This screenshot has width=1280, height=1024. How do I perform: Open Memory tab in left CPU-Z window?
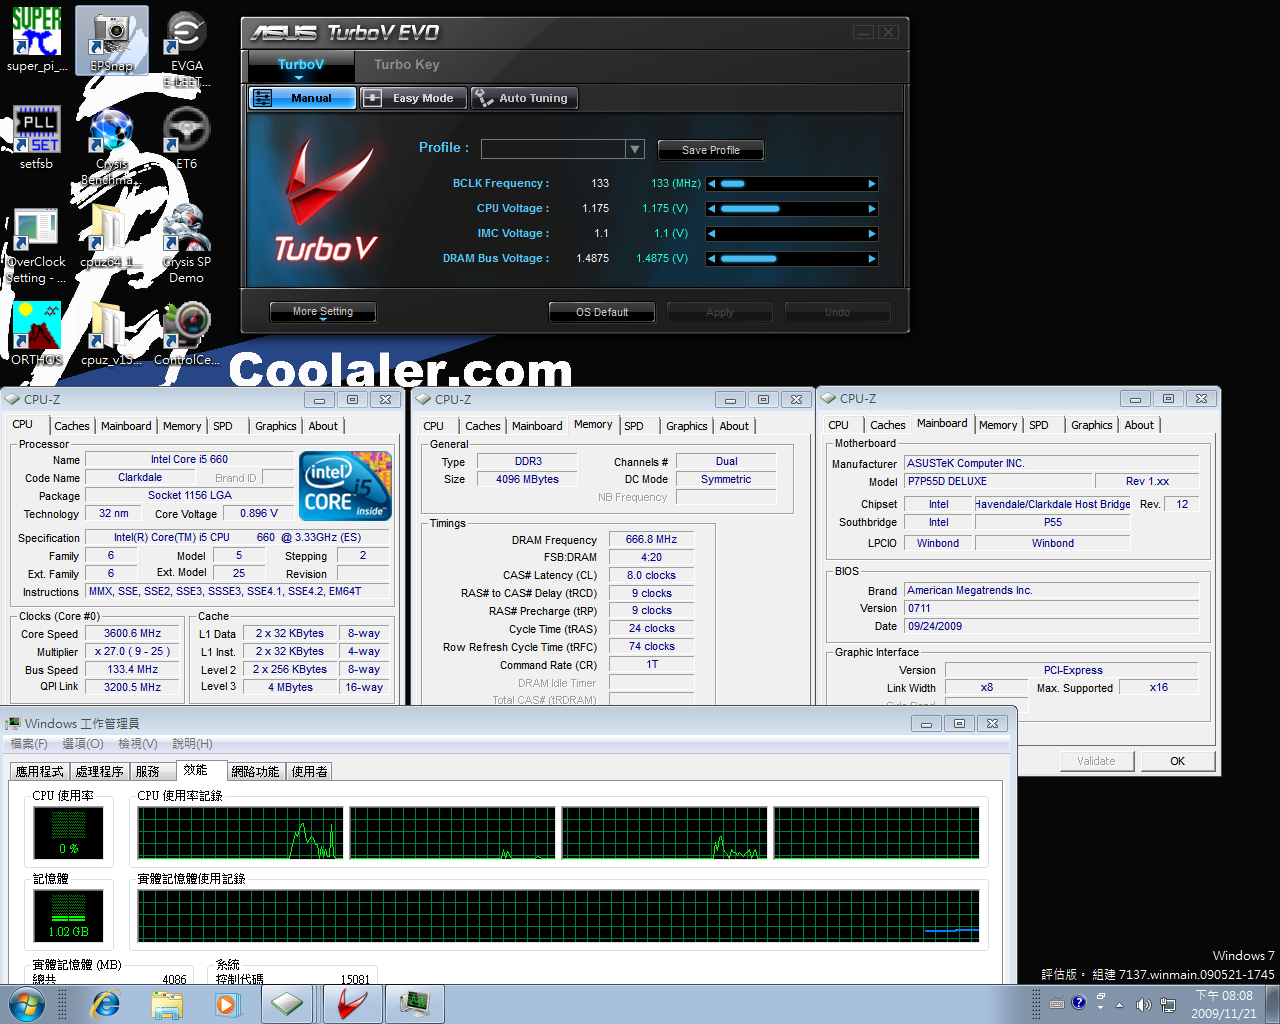click(182, 426)
